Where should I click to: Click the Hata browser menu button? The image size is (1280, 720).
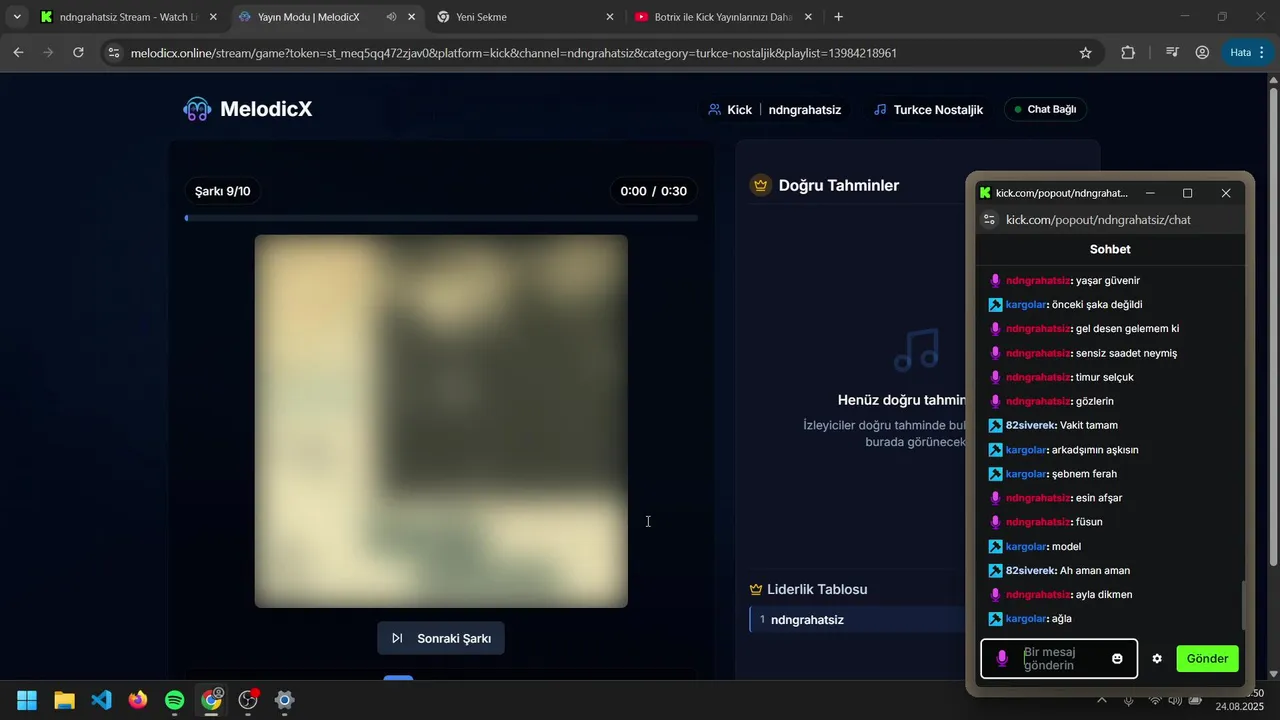tap(1248, 53)
